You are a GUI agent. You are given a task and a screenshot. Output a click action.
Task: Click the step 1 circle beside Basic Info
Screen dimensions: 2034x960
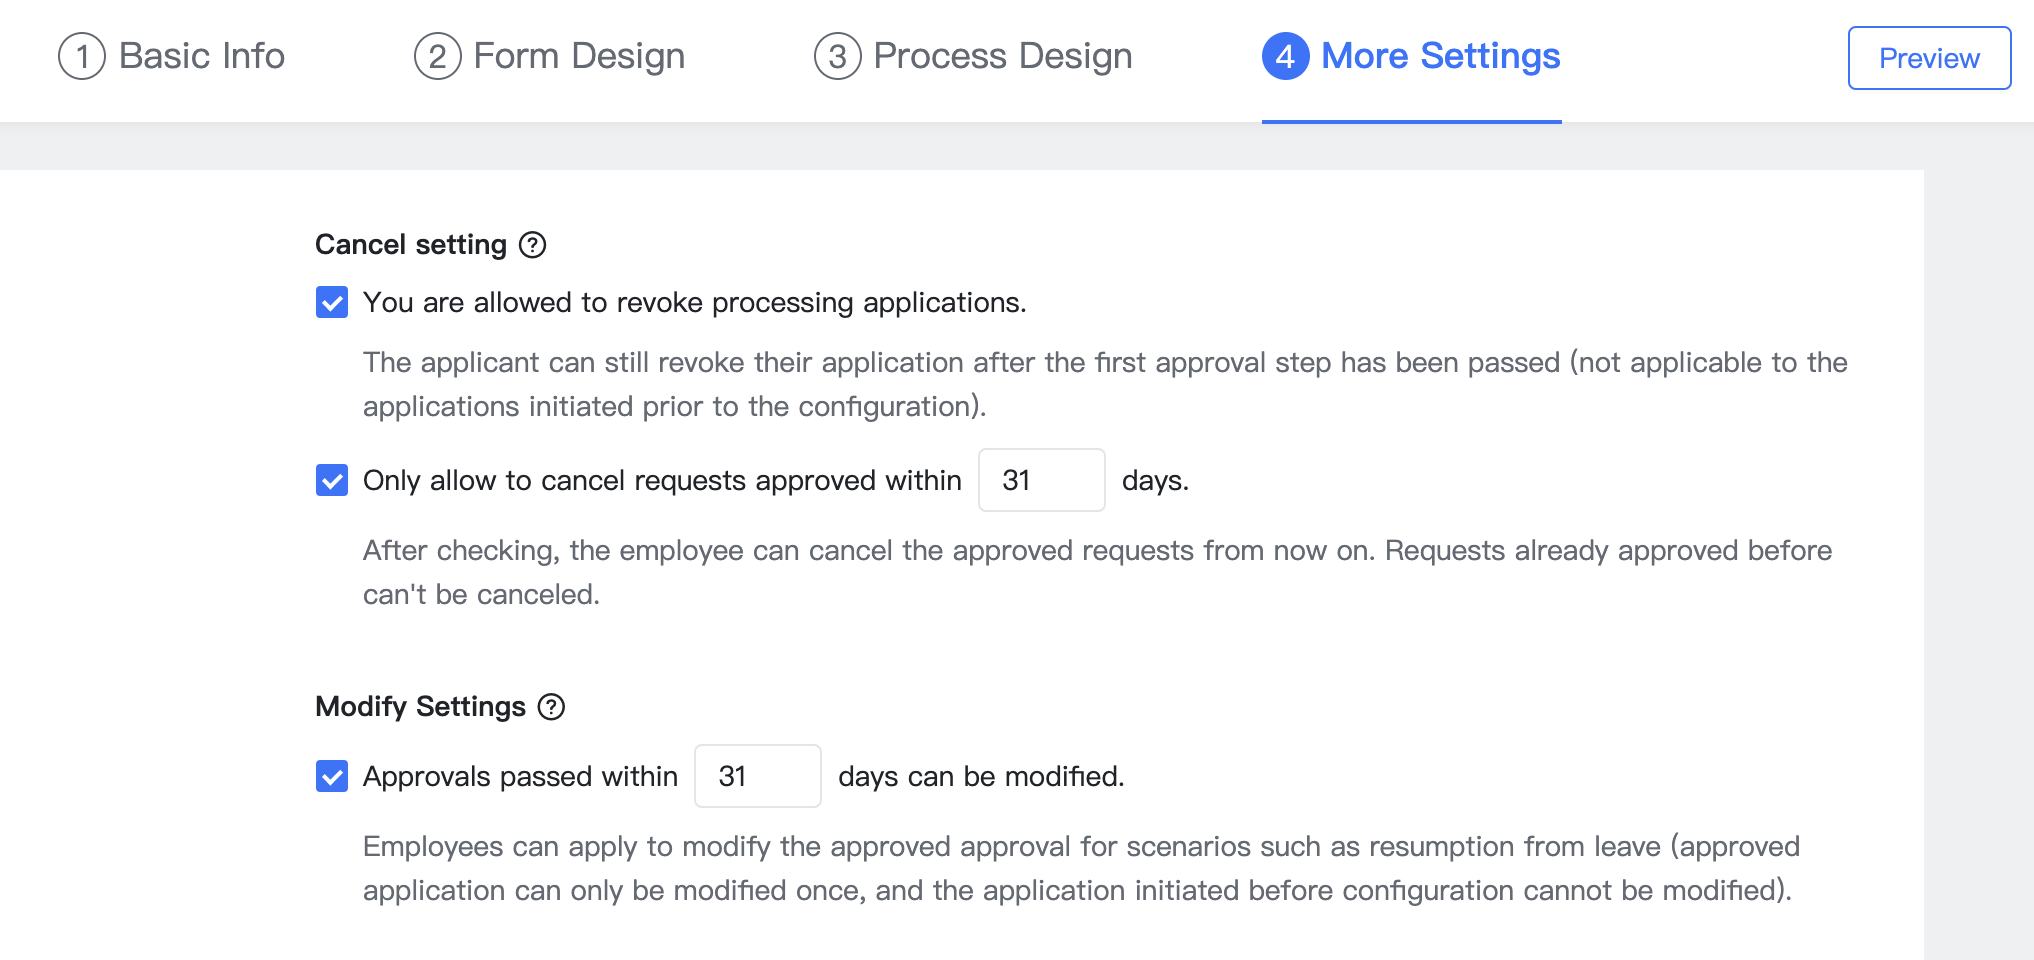point(82,56)
